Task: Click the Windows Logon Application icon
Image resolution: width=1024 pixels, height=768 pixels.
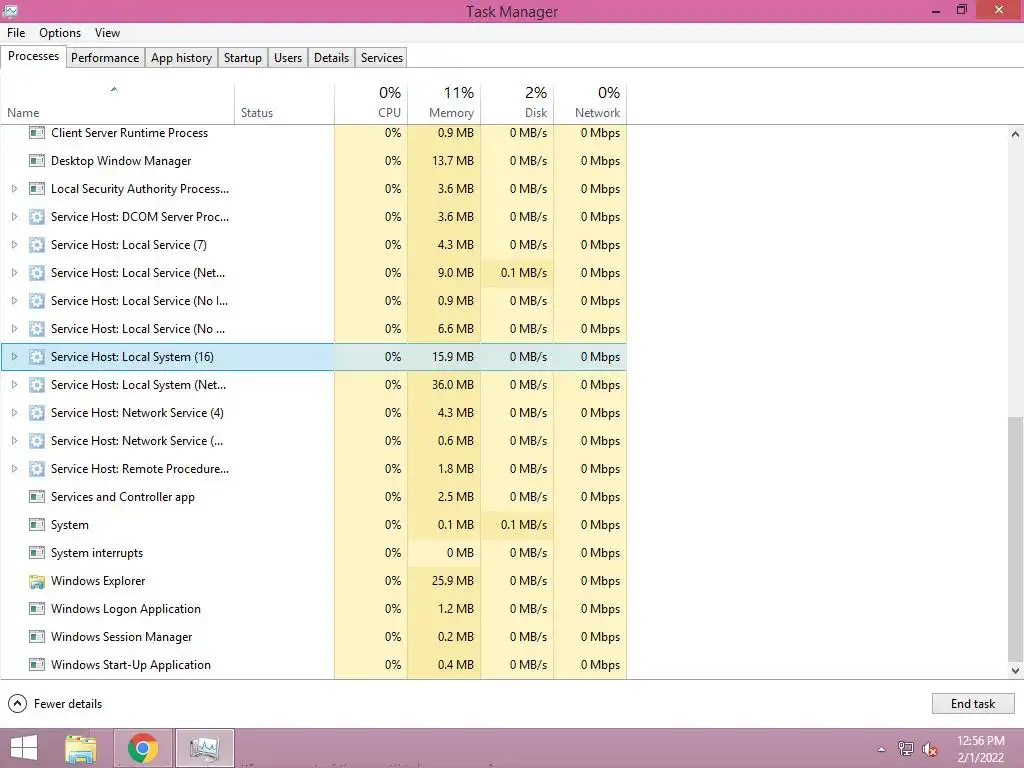Action: click(37, 609)
